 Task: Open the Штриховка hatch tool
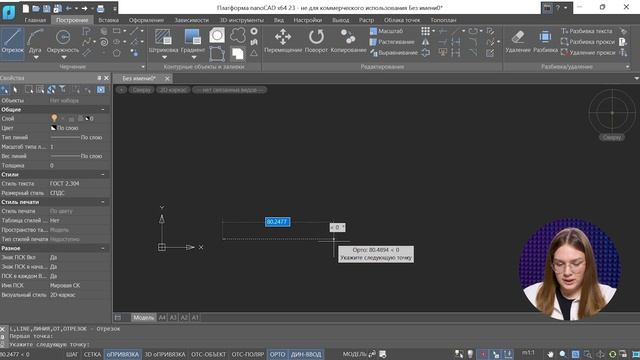pos(163,41)
